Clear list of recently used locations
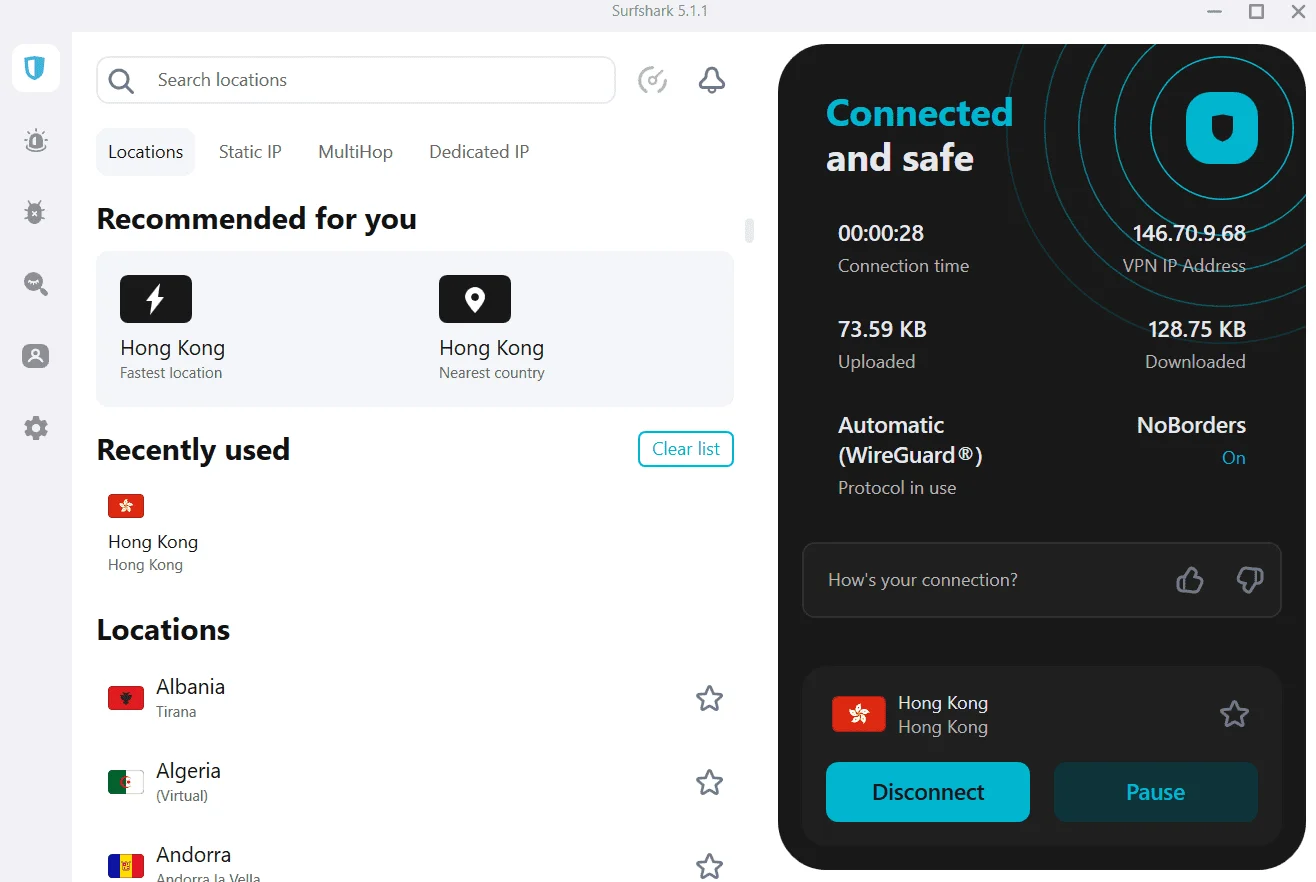 click(686, 449)
